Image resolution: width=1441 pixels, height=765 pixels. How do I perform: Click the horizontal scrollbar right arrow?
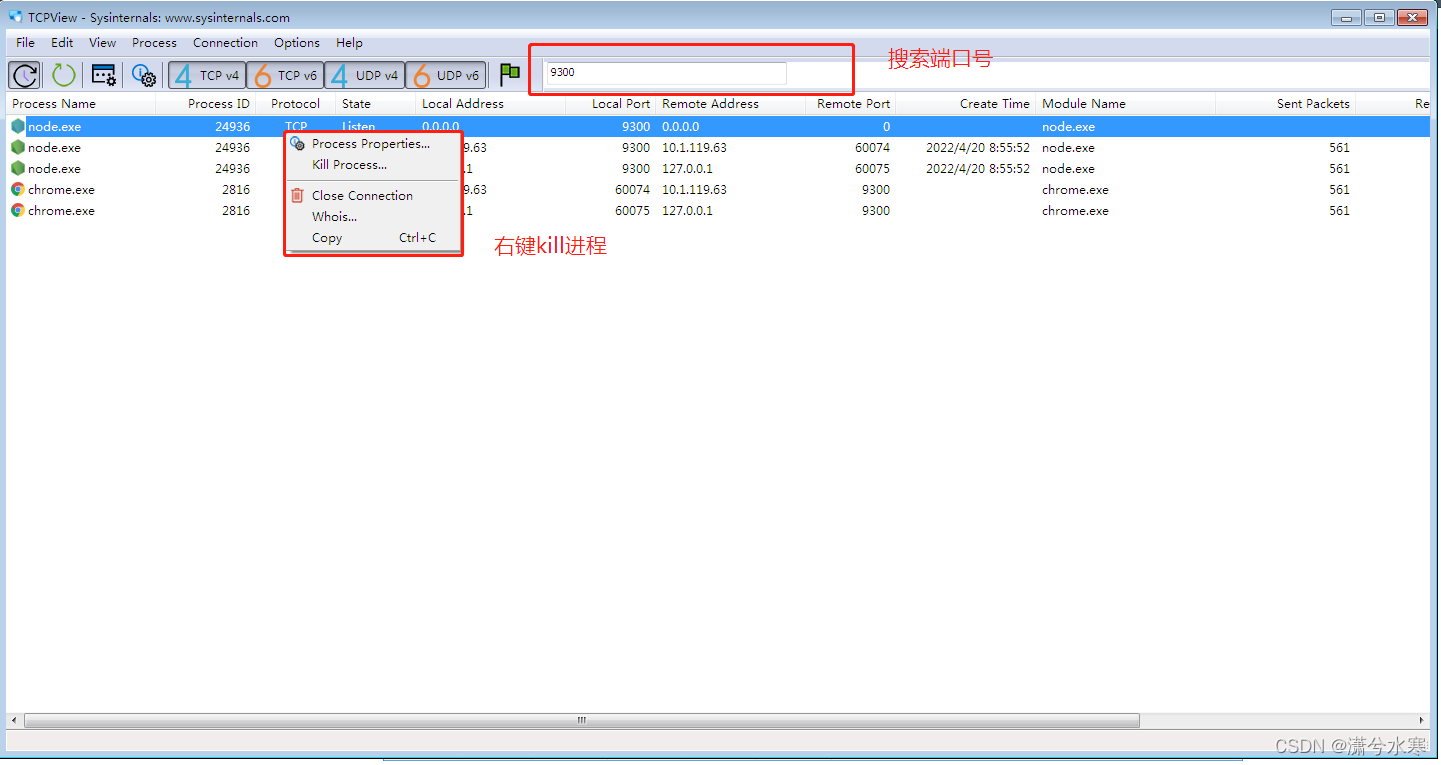1422,719
